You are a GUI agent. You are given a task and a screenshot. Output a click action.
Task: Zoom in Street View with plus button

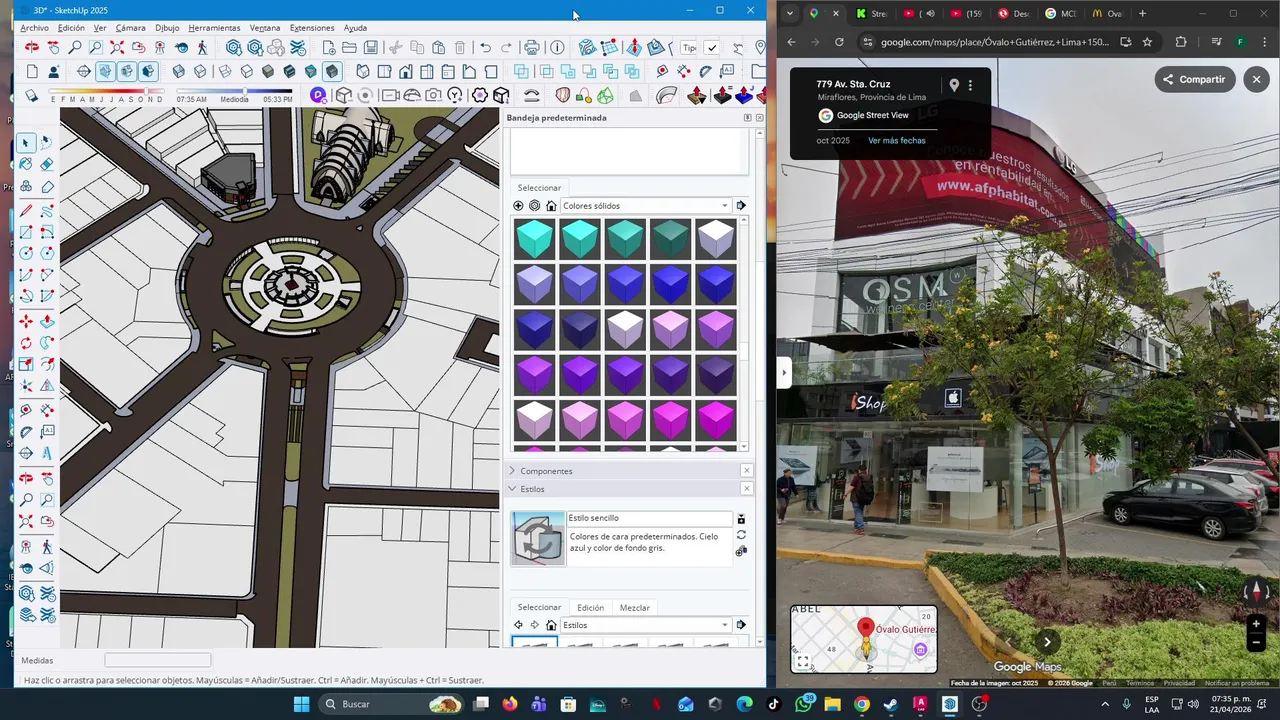(x=1257, y=624)
